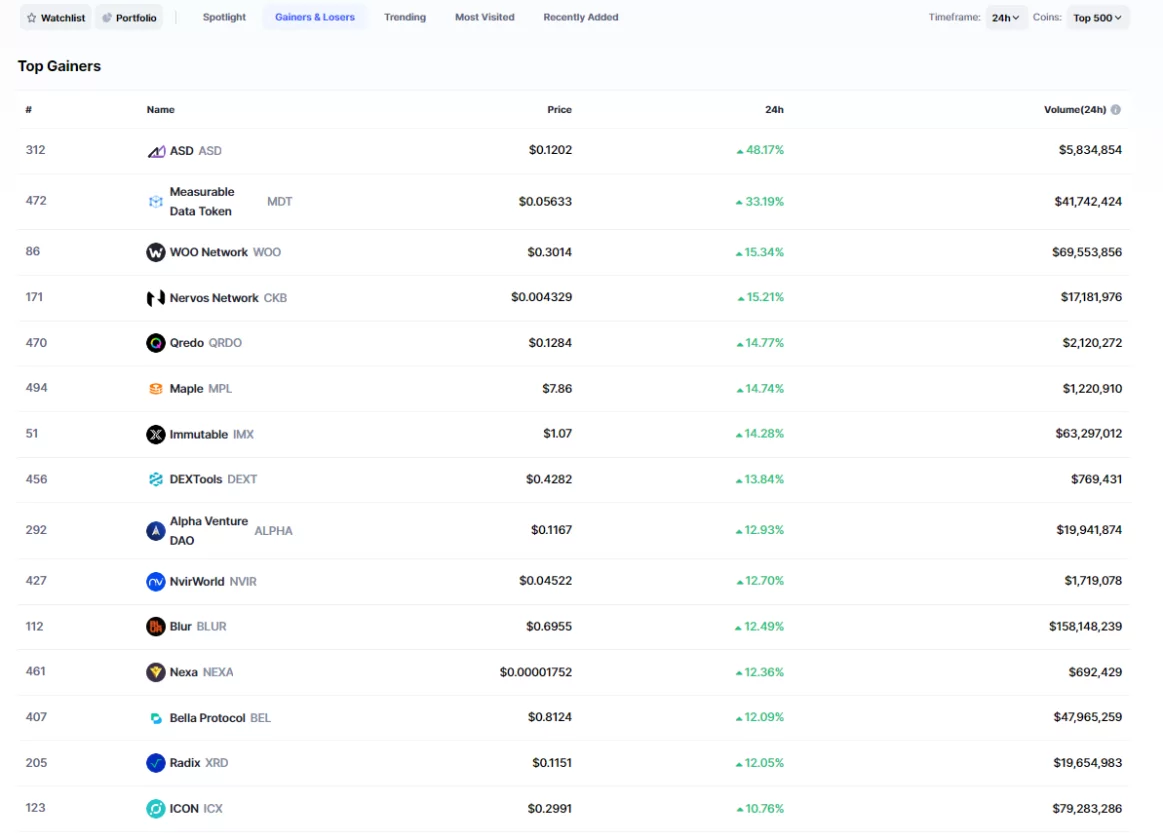The image size is (1163, 840).
Task: Sort by the Price column header
Action: tap(559, 110)
